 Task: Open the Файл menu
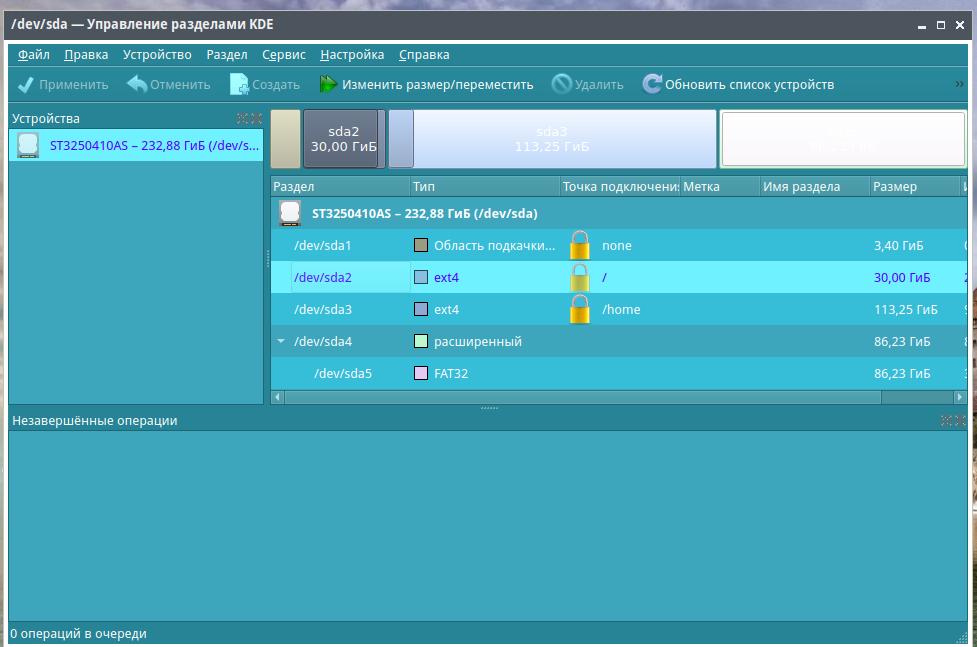(34, 55)
